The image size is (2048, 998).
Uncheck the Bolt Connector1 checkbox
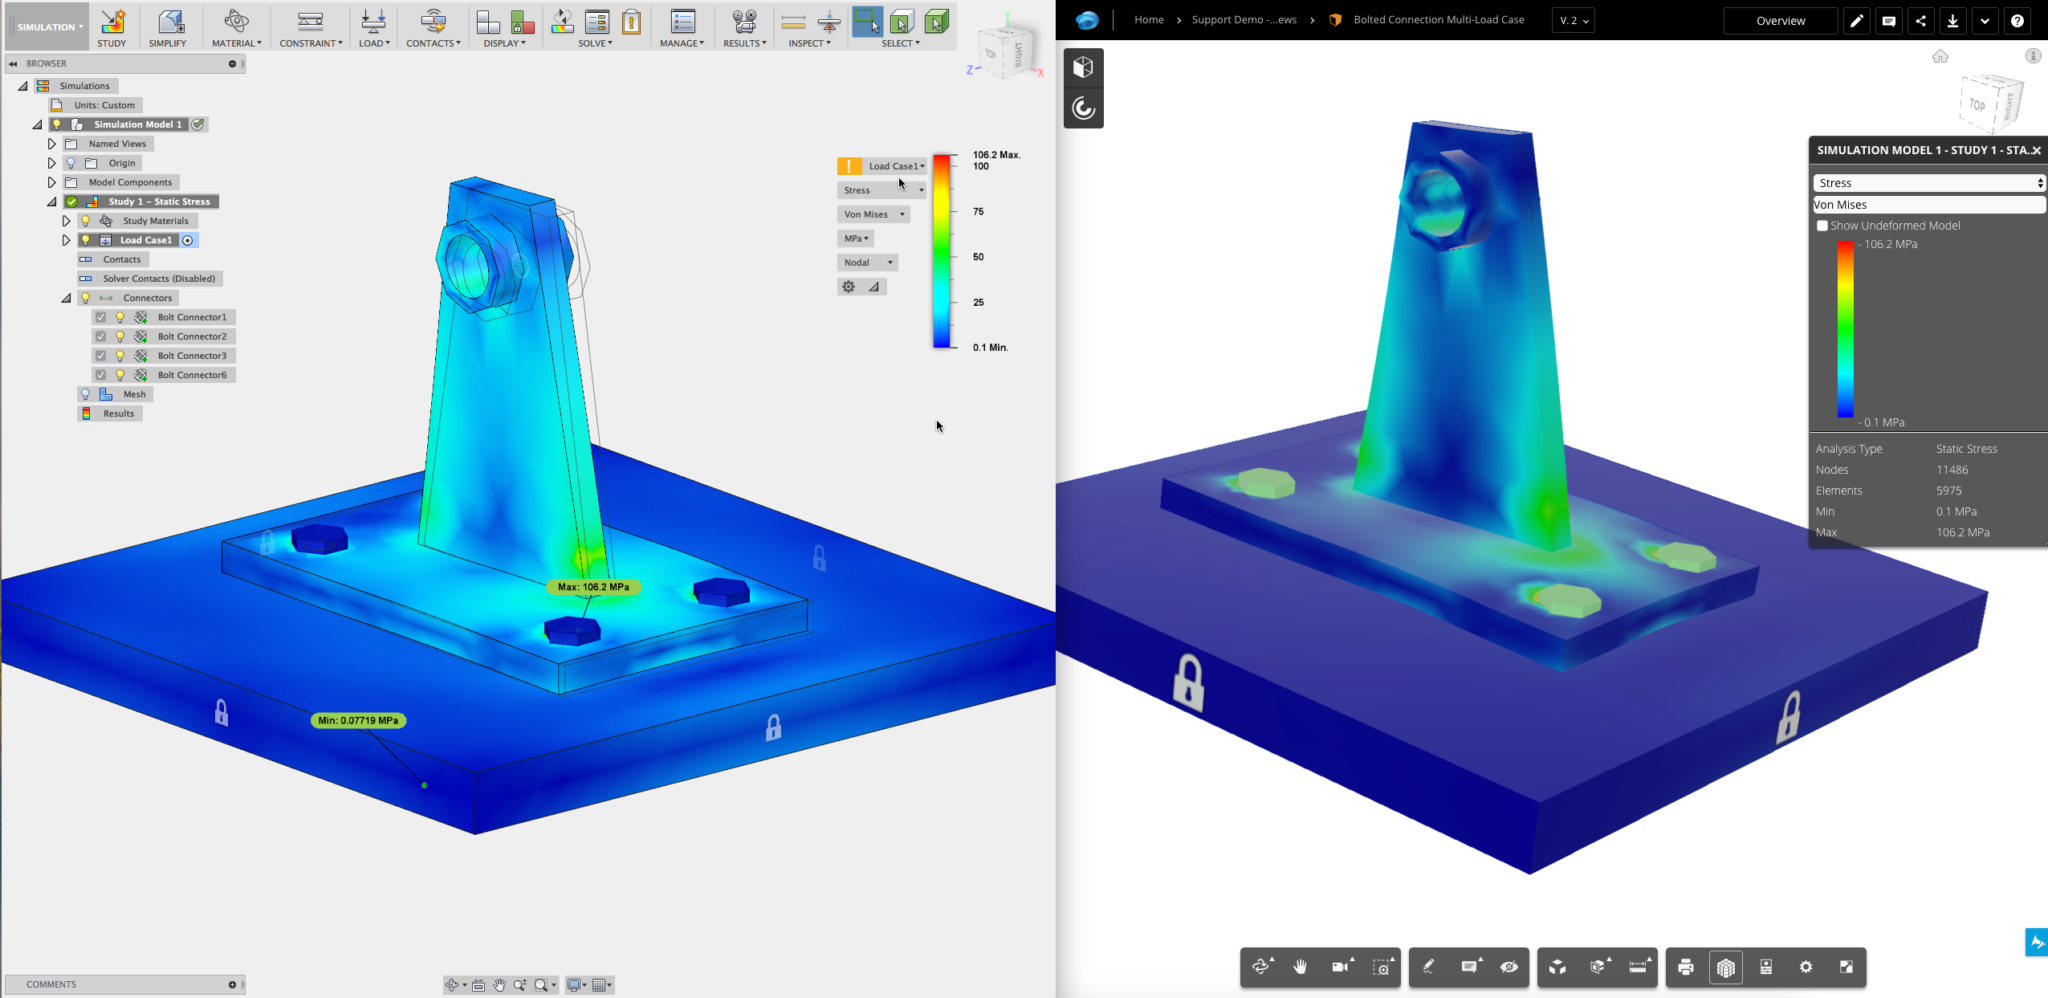coord(101,317)
